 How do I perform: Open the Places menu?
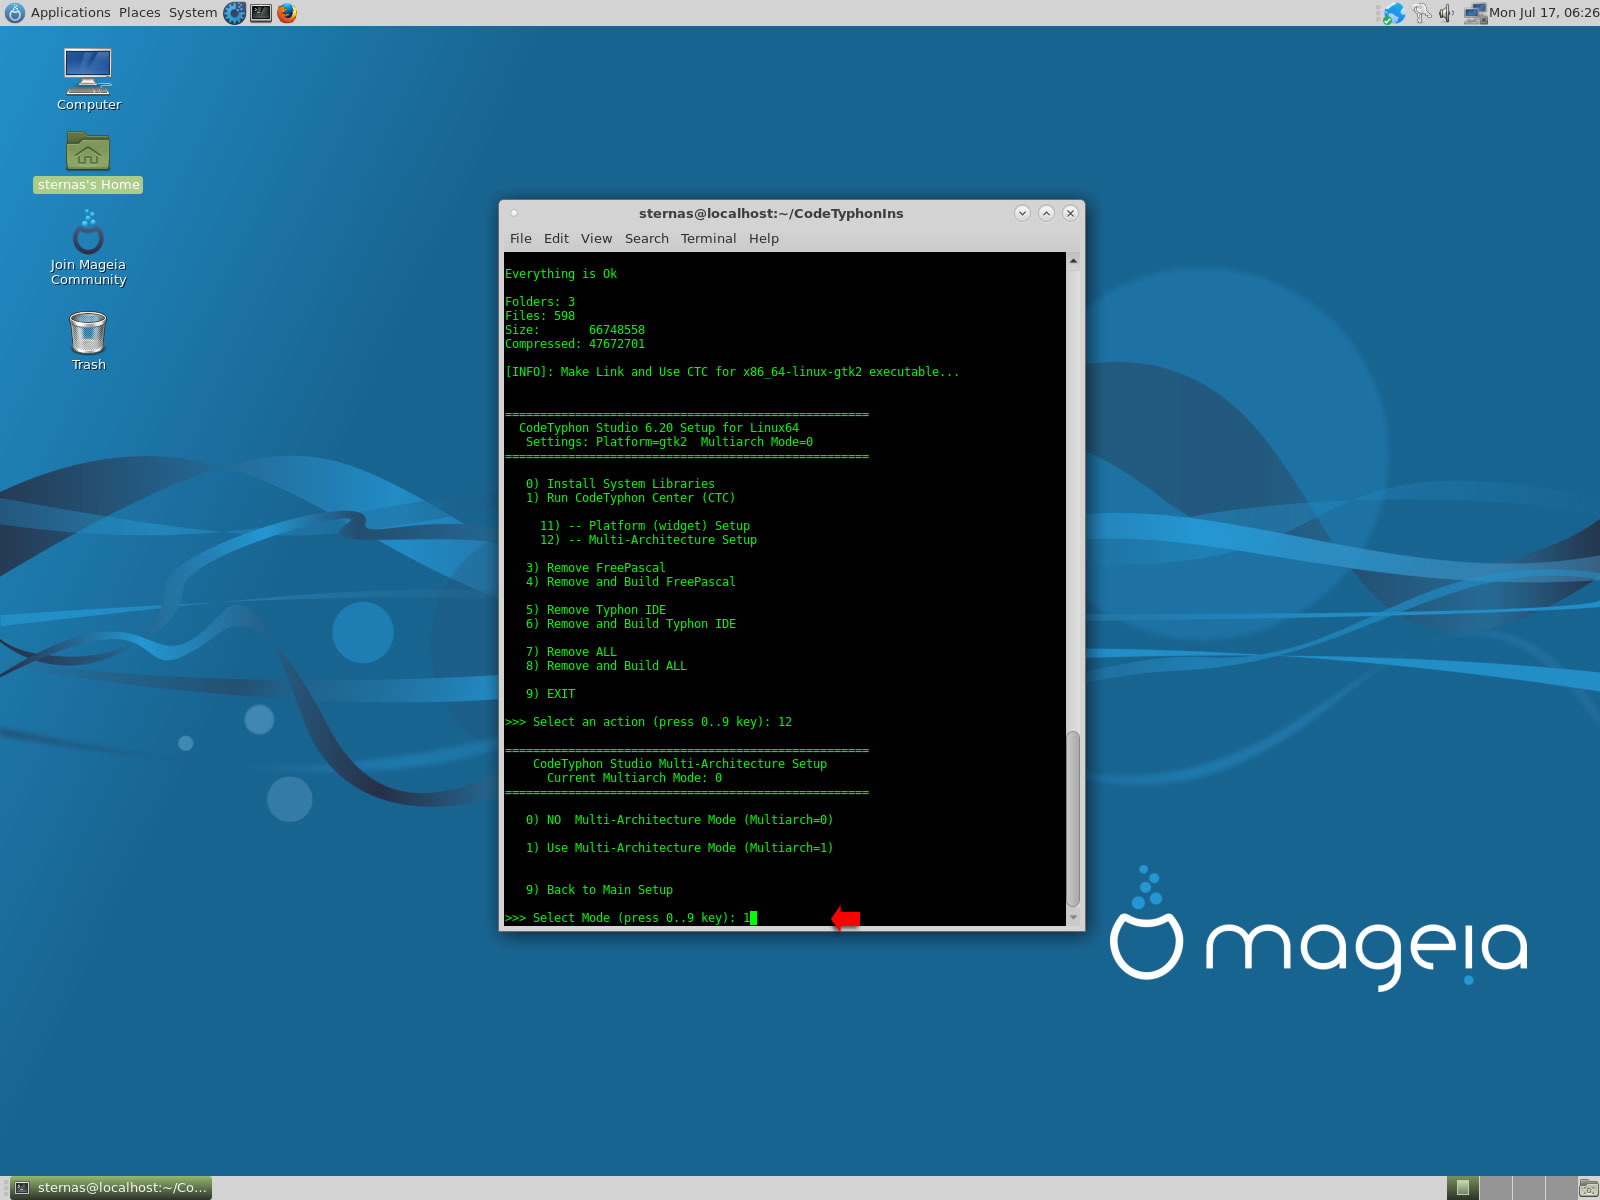(x=139, y=13)
